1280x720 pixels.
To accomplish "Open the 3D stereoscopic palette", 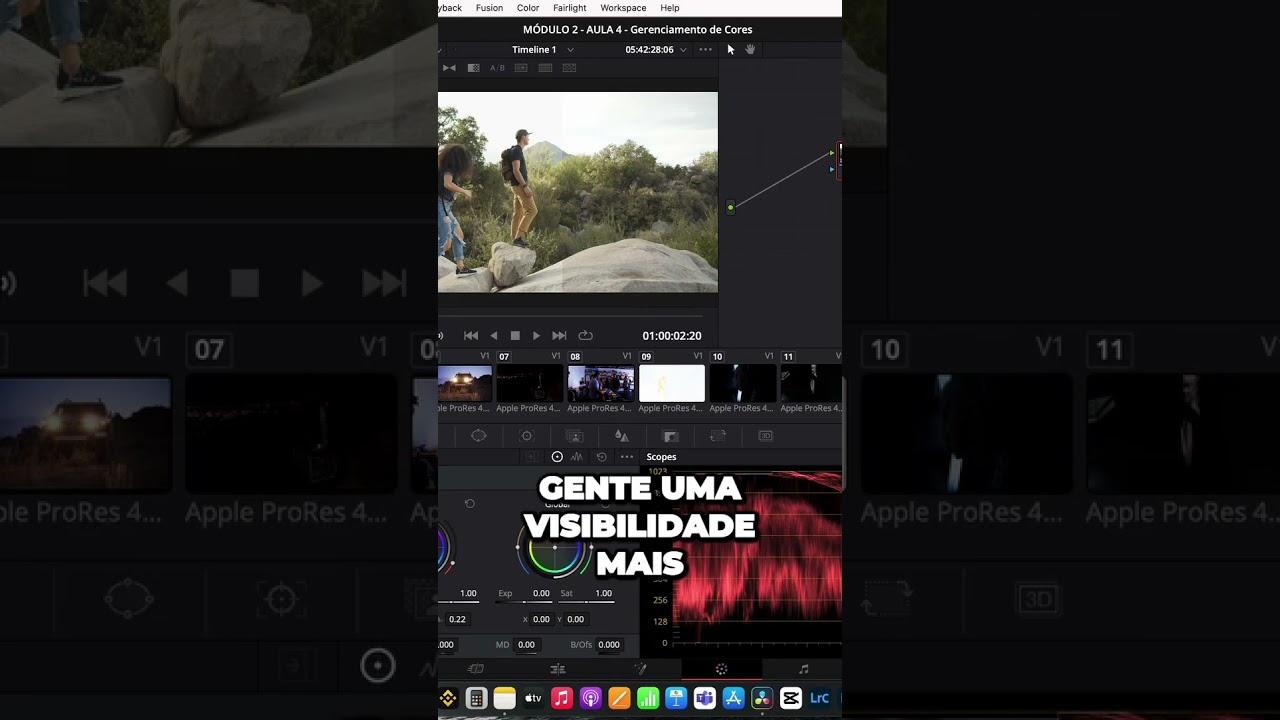I will (766, 436).
